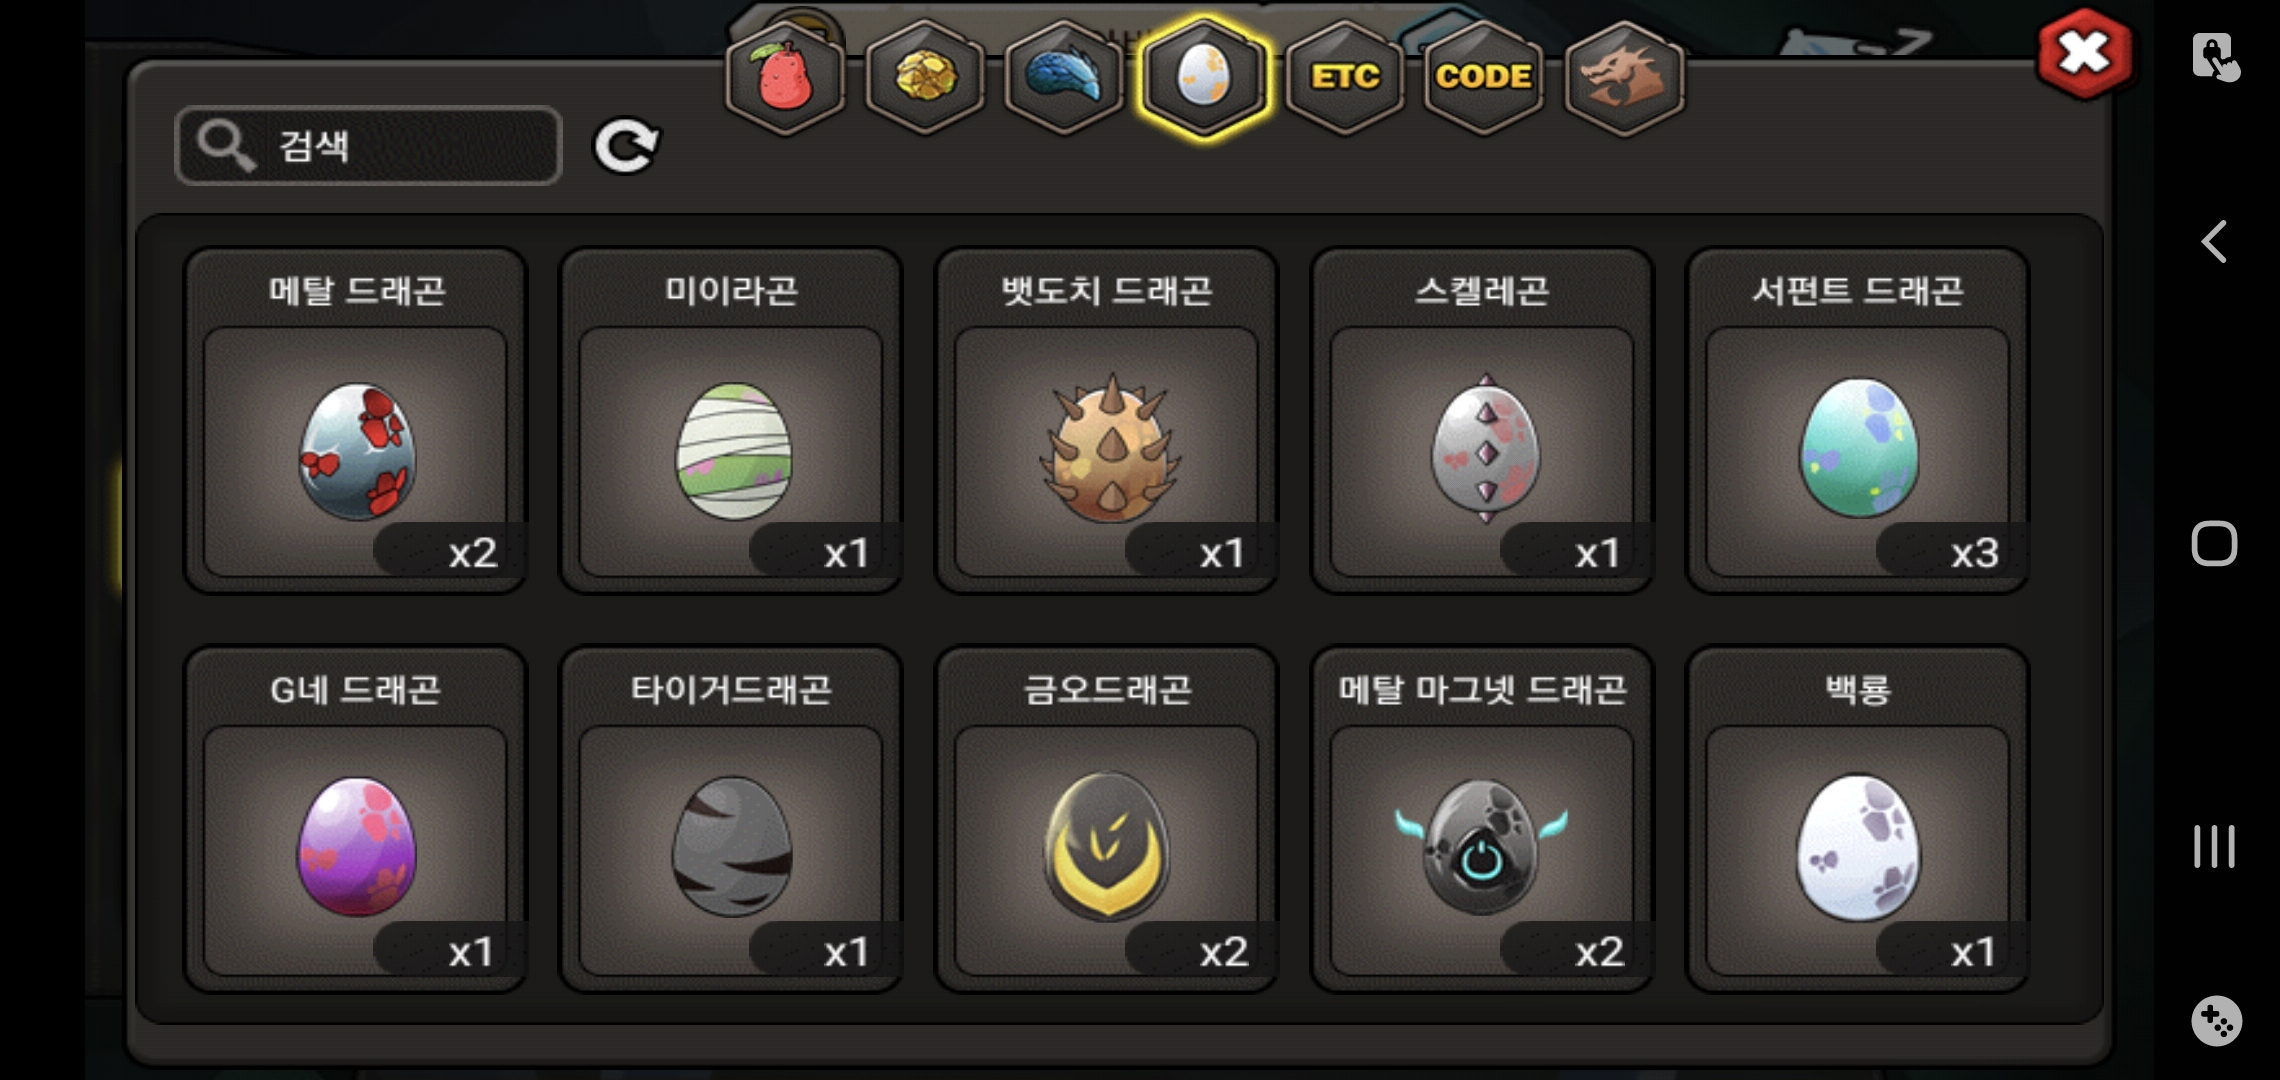The image size is (2280, 1080).
Task: Open the dragon head tab
Action: coord(1624,78)
